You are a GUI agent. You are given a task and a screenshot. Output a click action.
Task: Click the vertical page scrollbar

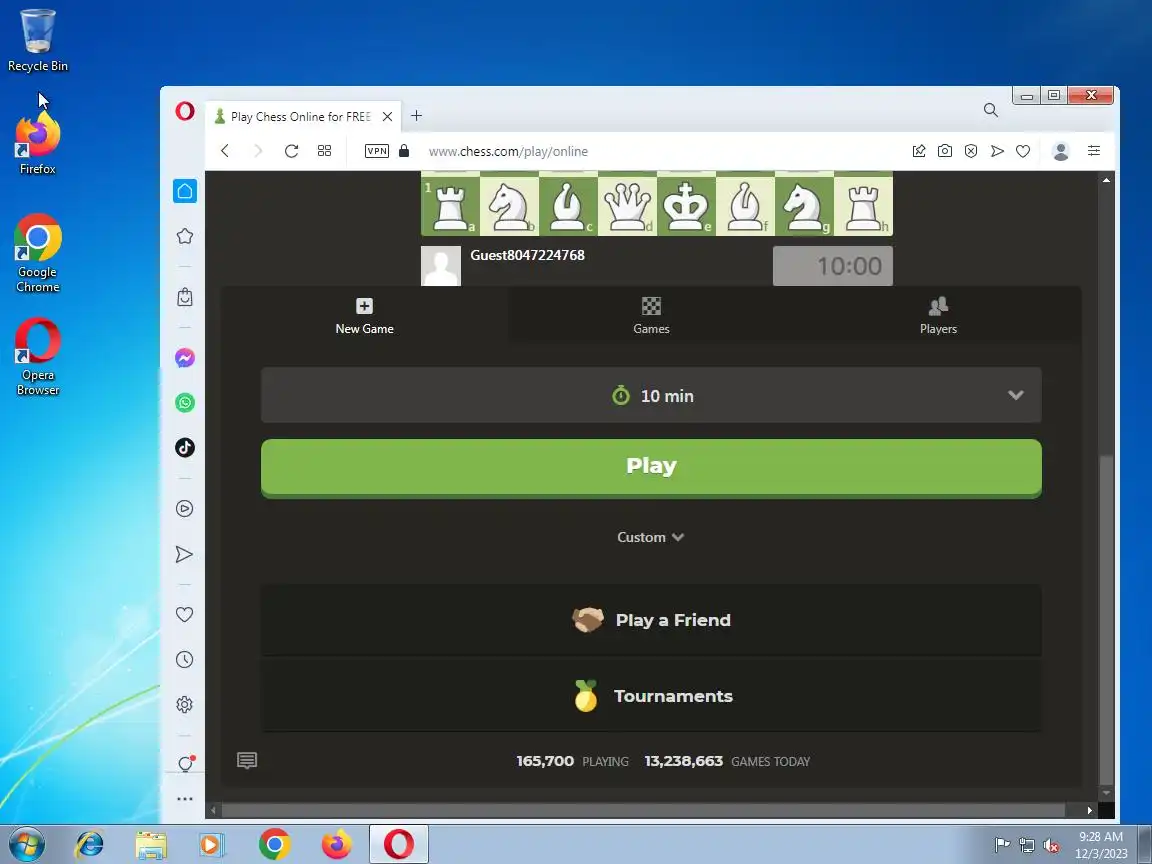(x=1106, y=621)
